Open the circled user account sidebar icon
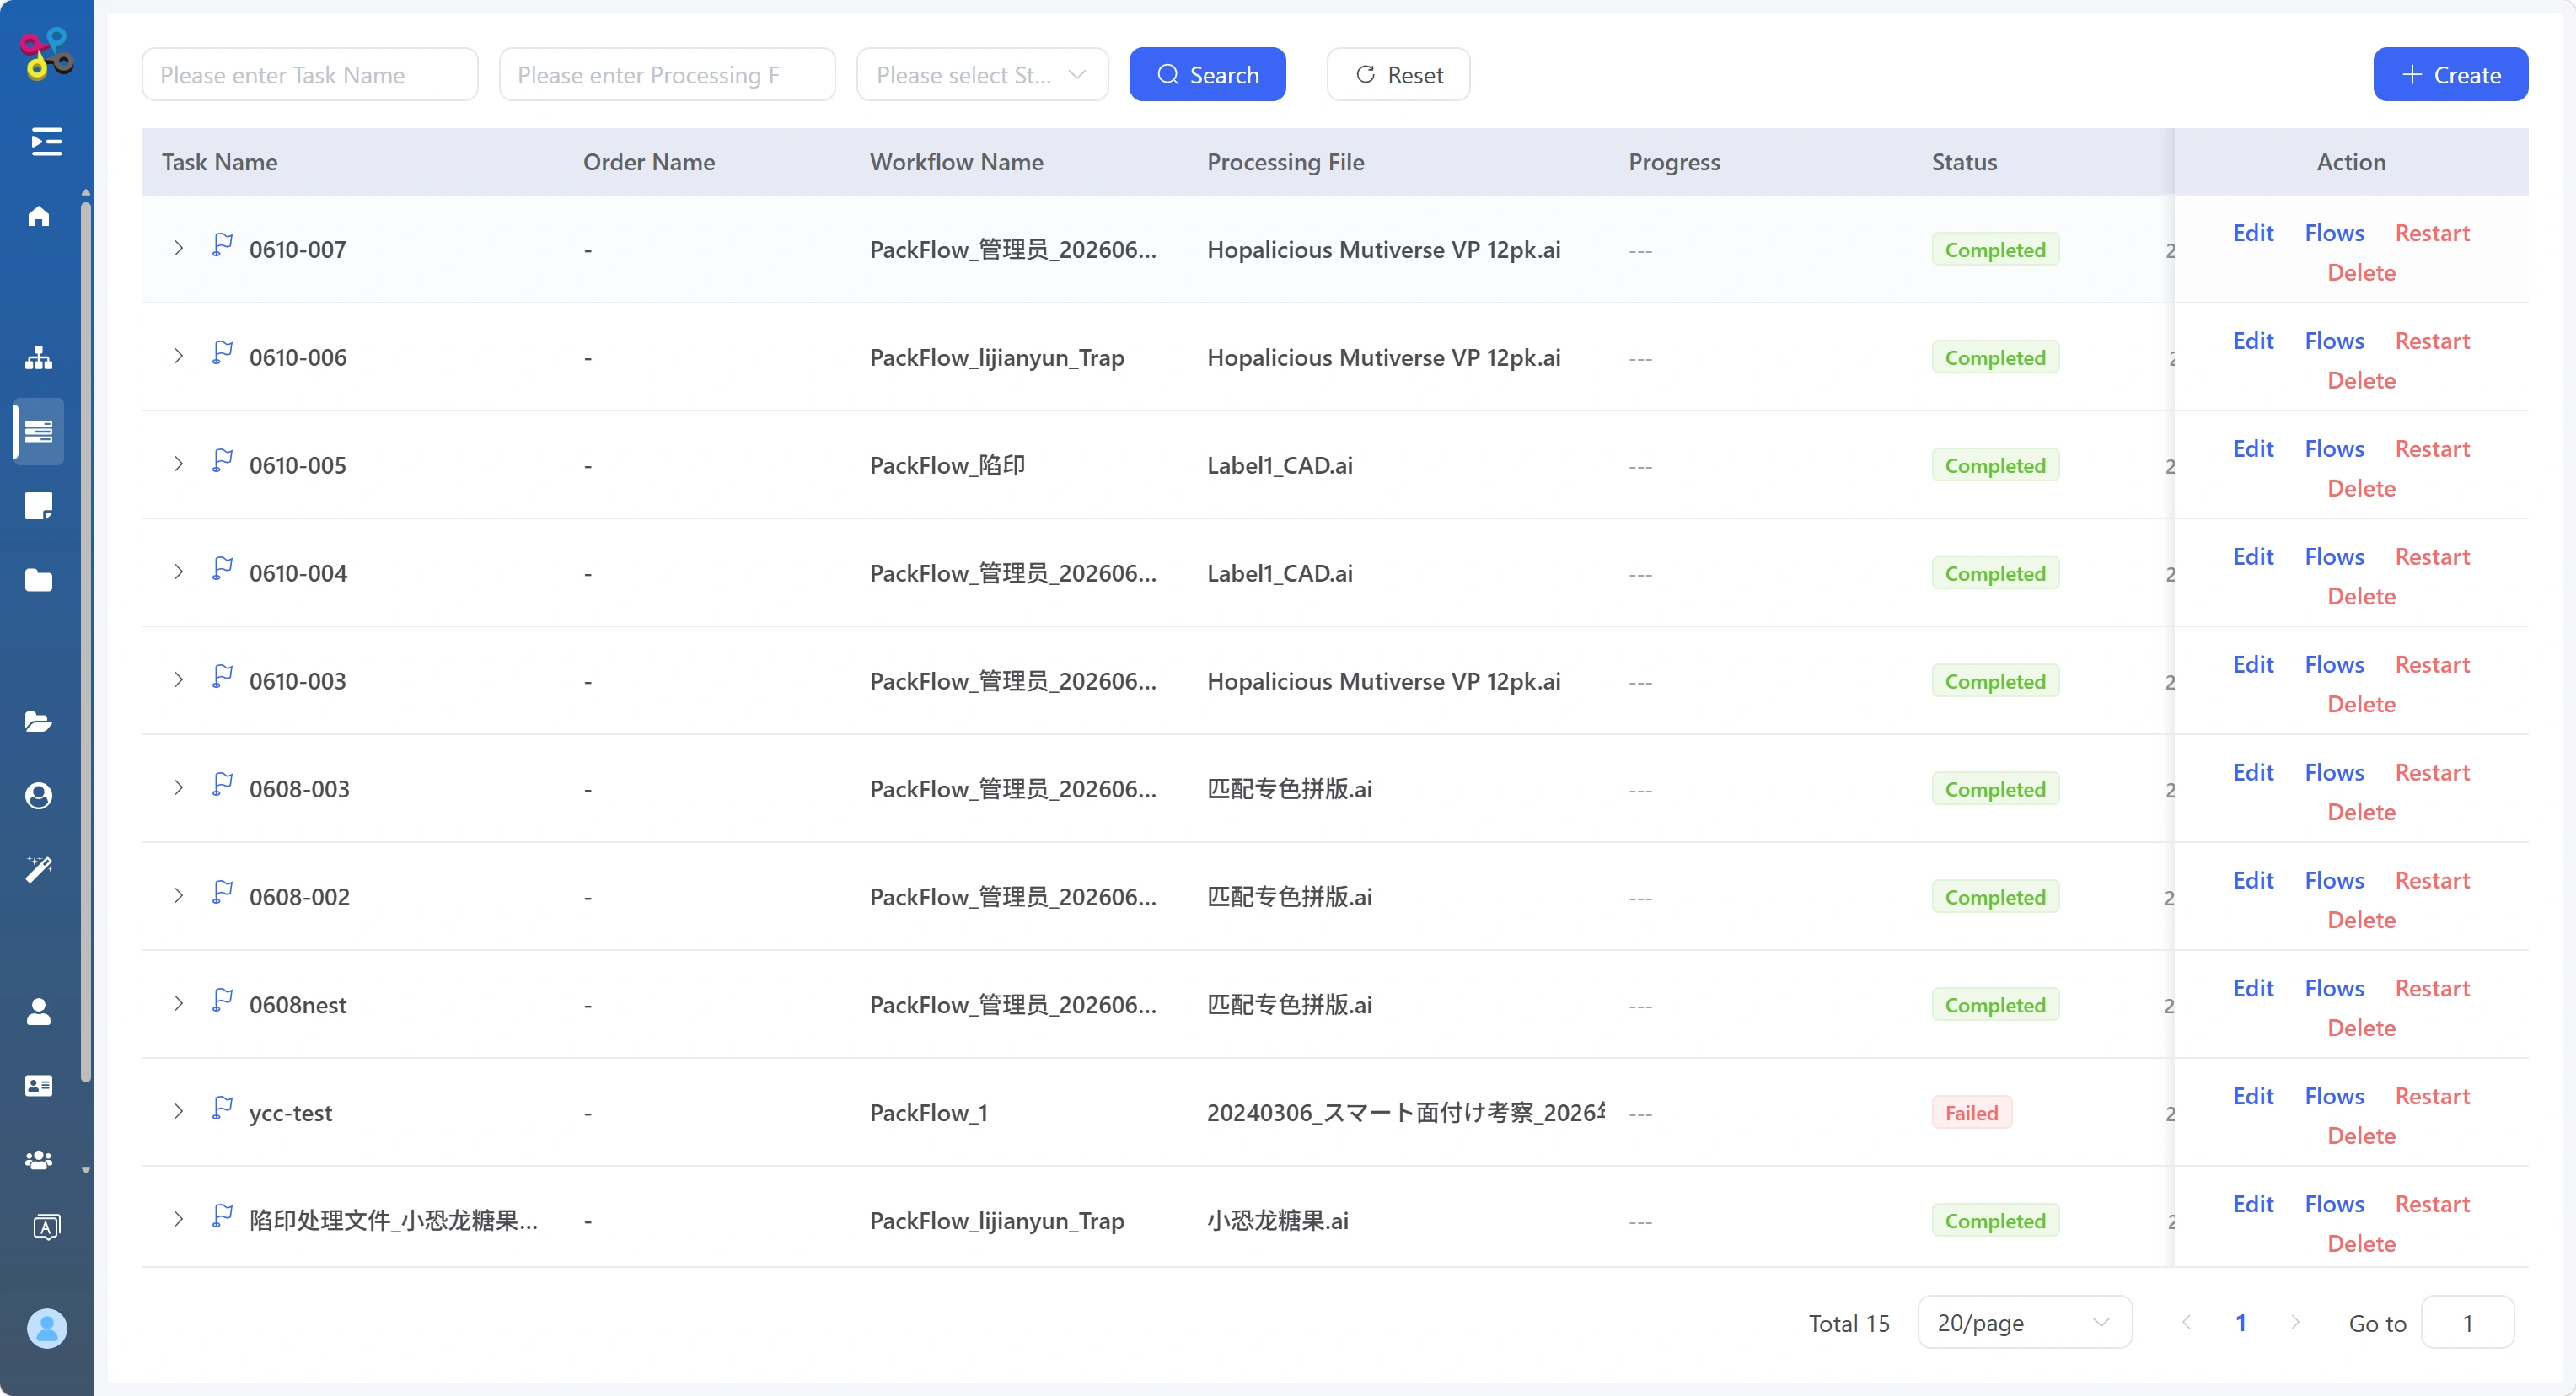The image size is (2576, 1396). pos(39,795)
